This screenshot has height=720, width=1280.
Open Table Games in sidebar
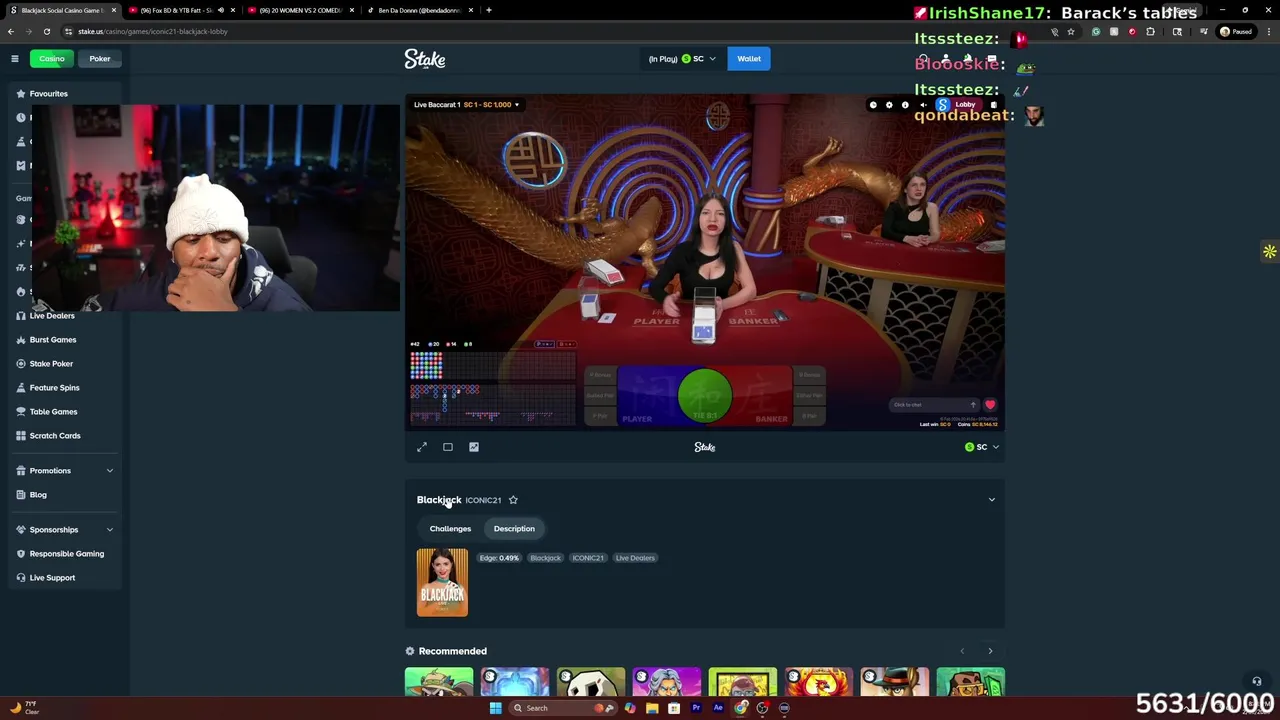click(x=53, y=412)
